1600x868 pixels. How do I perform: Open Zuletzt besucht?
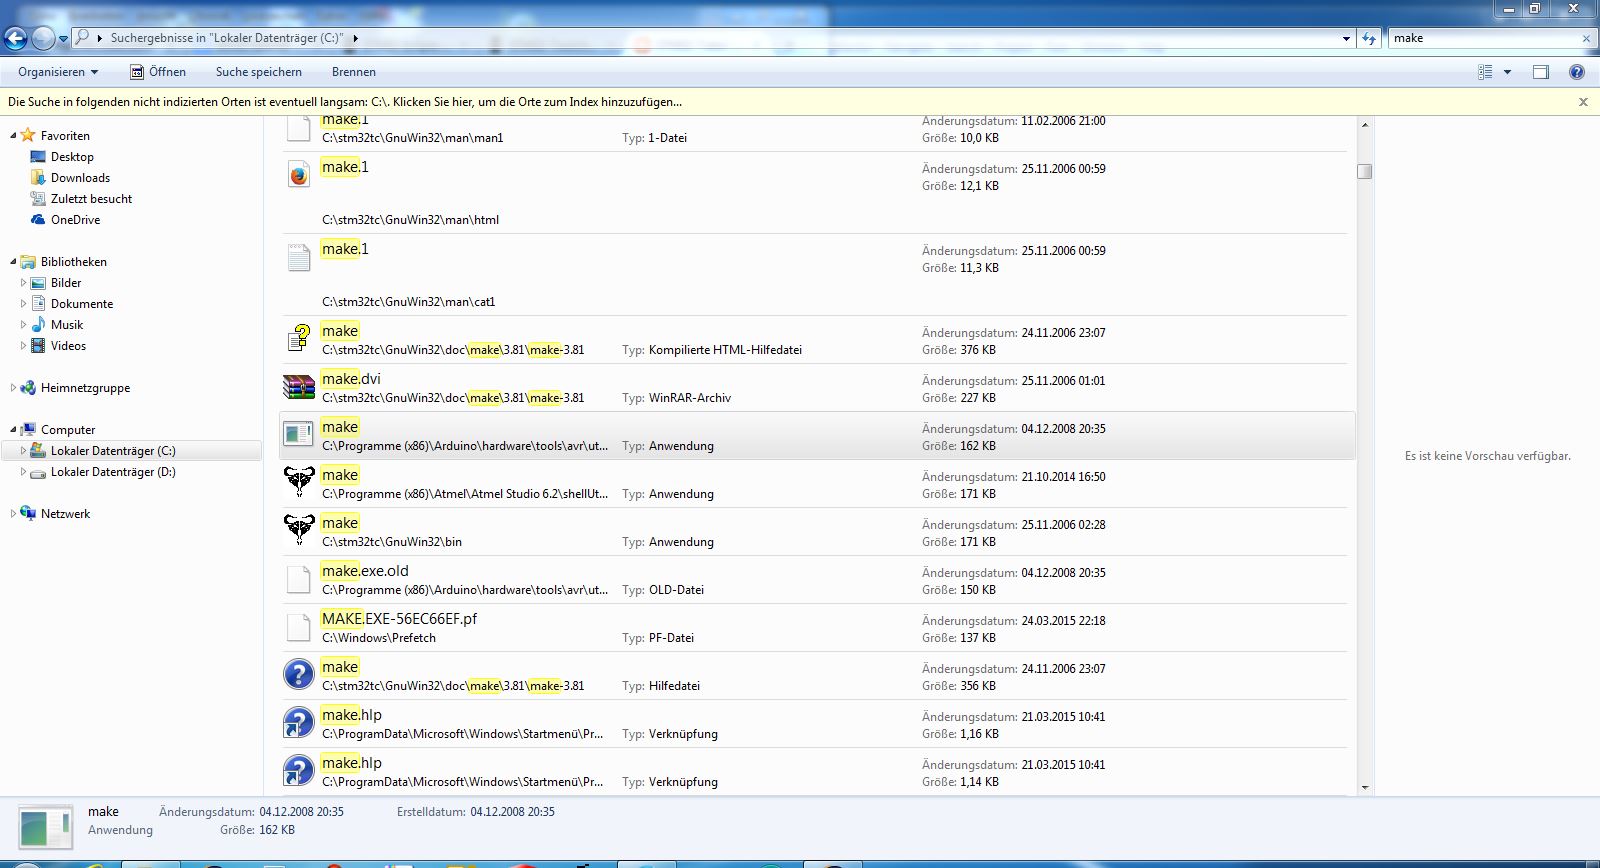(x=91, y=199)
